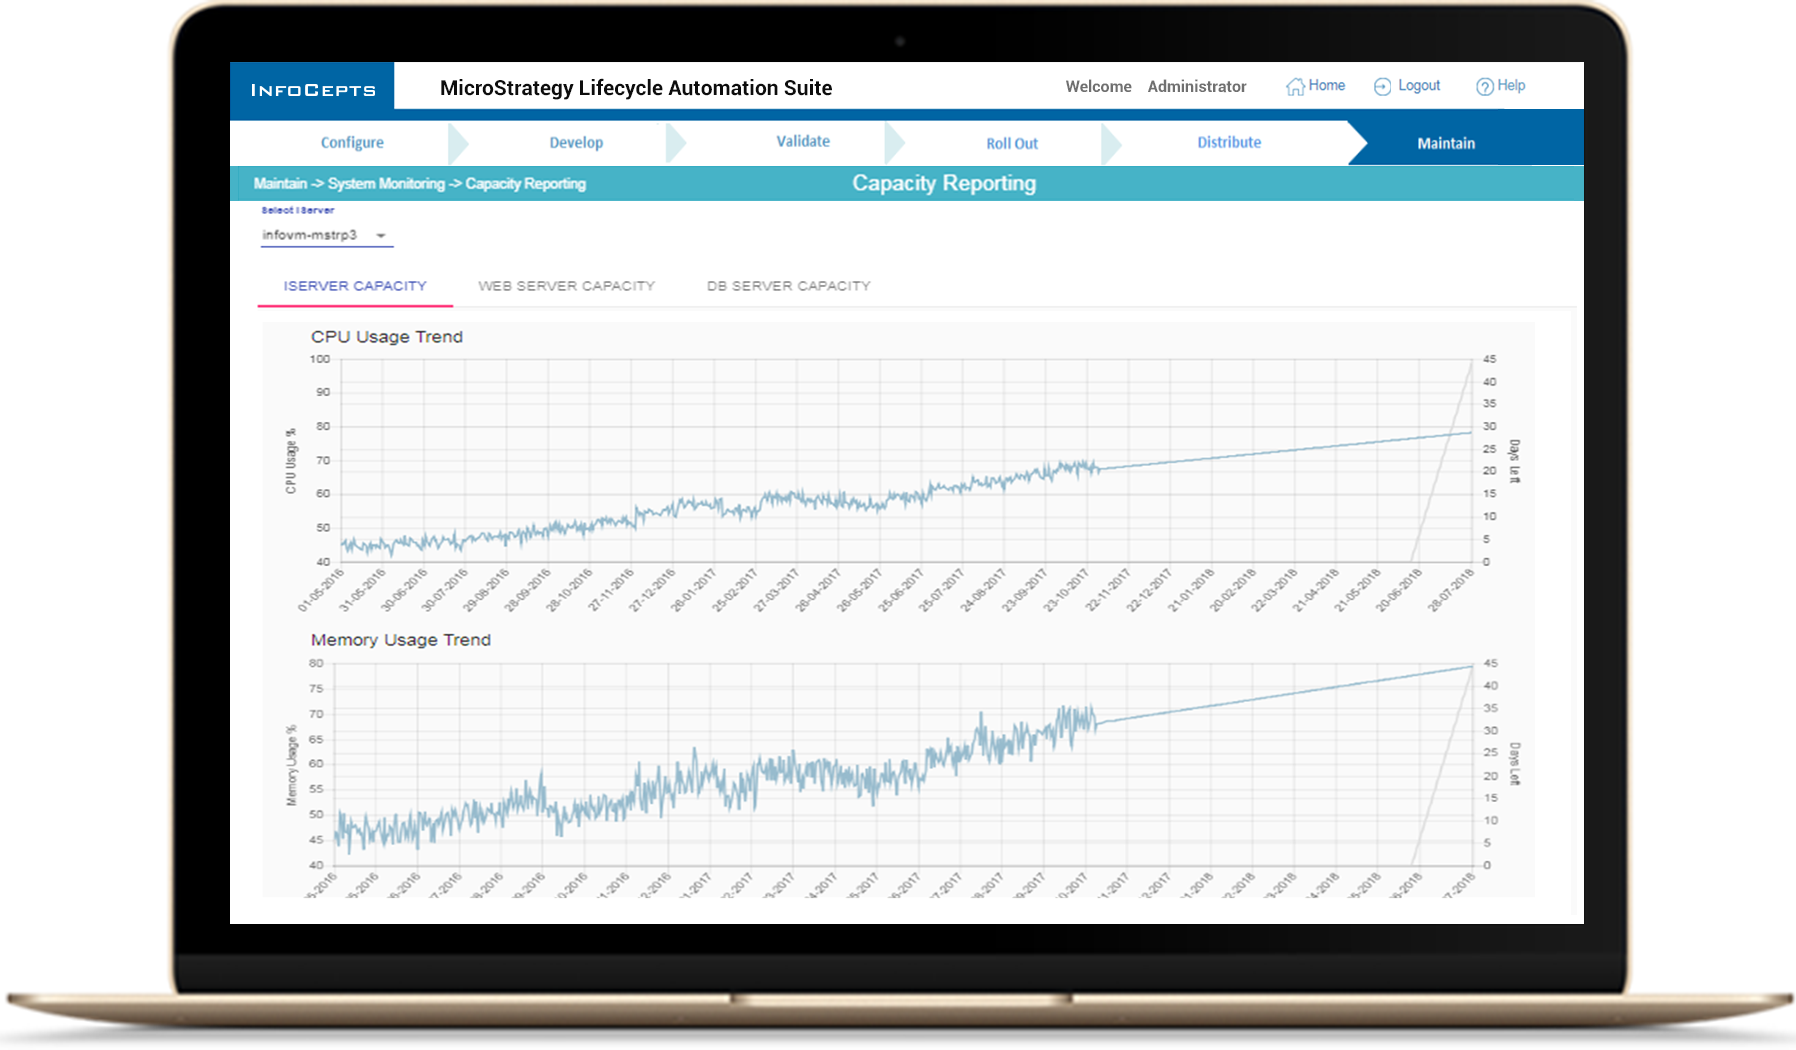Click the Logout link text

[x=1419, y=86]
